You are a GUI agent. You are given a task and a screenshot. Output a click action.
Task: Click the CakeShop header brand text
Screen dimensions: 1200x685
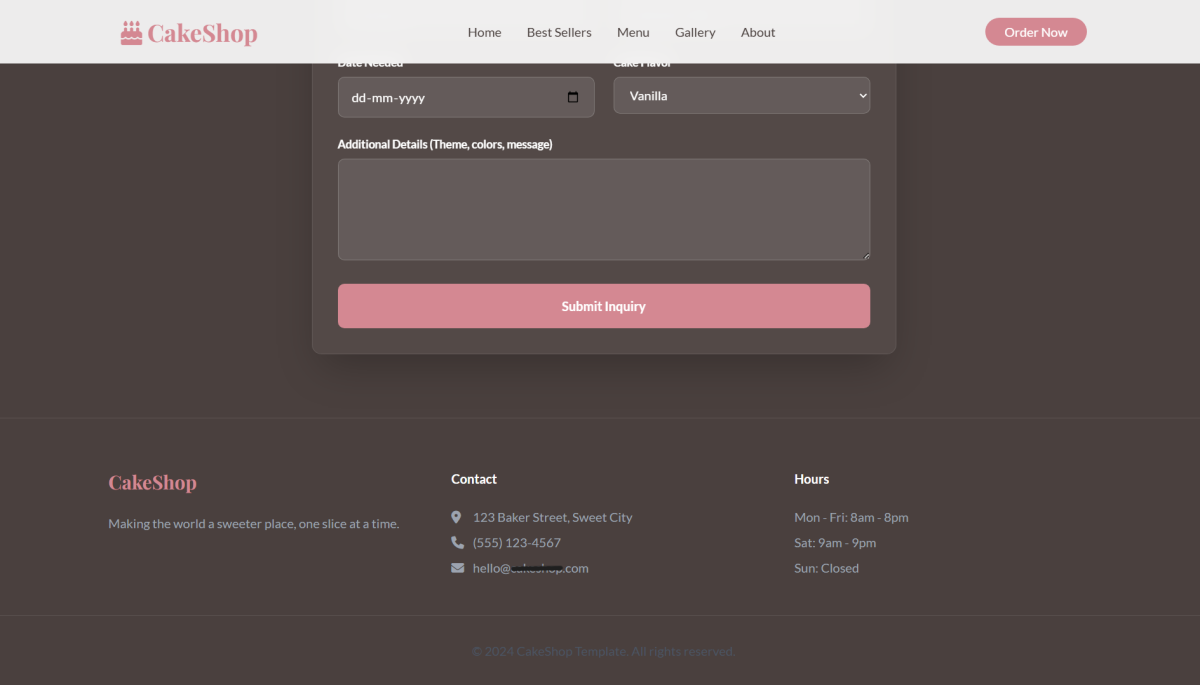coord(202,33)
